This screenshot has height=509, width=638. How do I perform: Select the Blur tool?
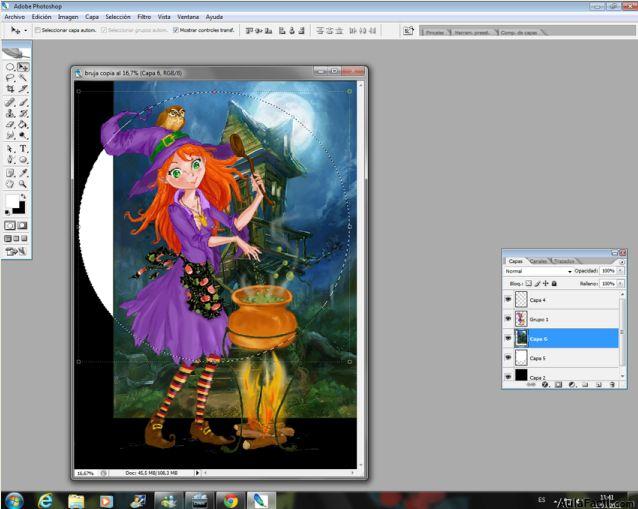[10, 135]
